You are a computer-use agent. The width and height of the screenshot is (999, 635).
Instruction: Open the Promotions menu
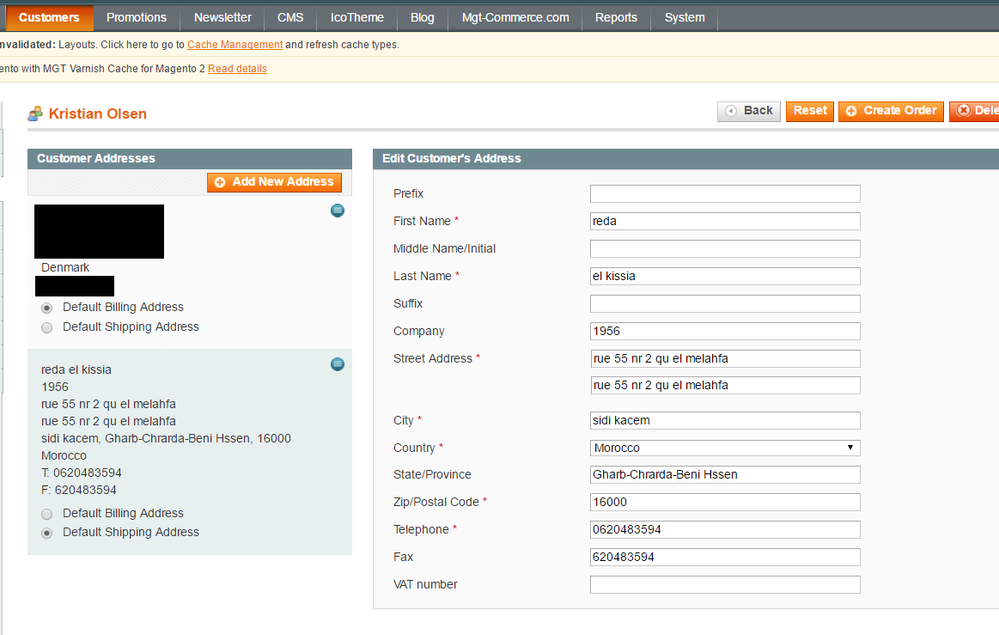click(136, 18)
